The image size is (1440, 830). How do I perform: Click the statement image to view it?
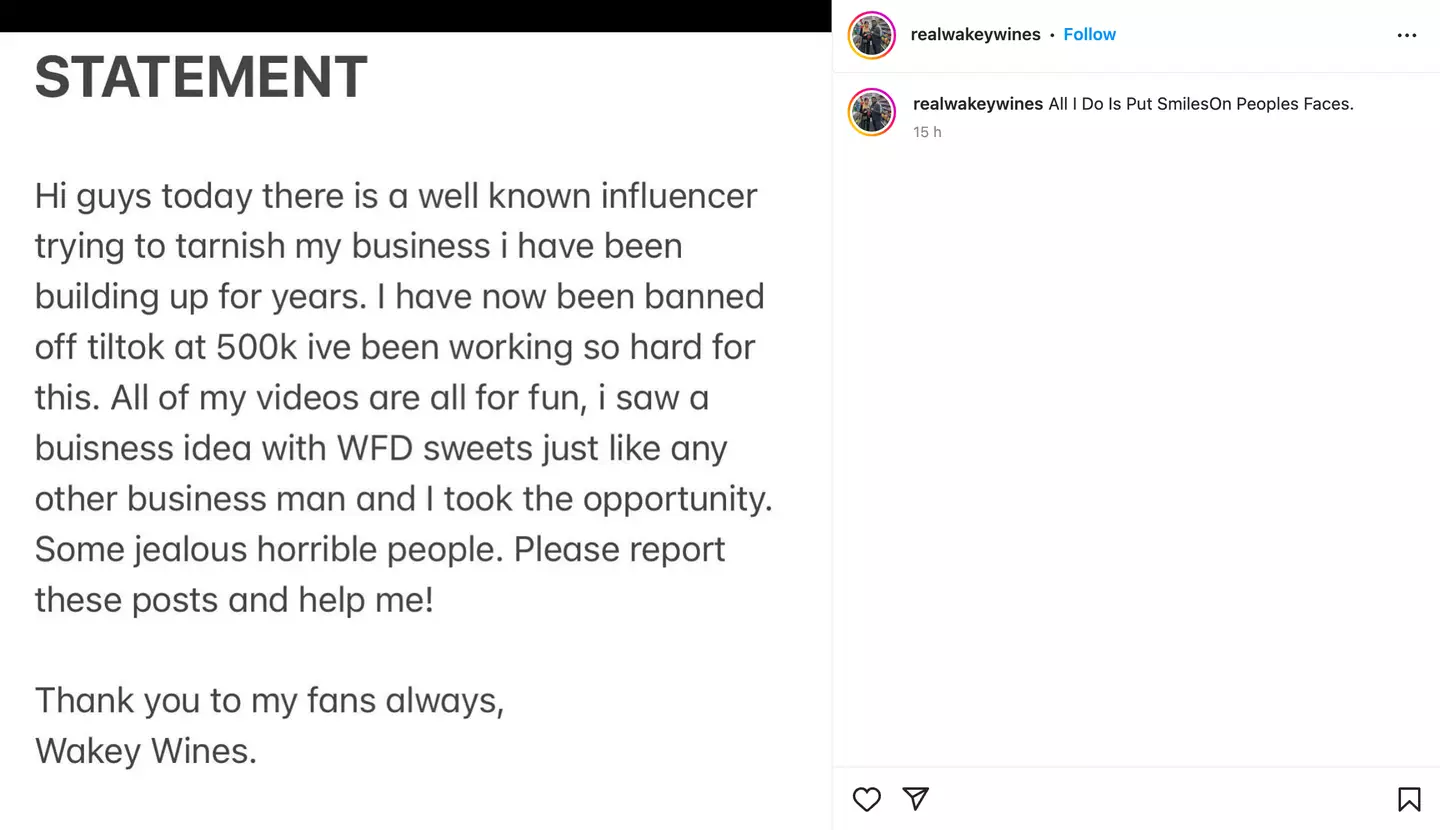tap(415, 415)
